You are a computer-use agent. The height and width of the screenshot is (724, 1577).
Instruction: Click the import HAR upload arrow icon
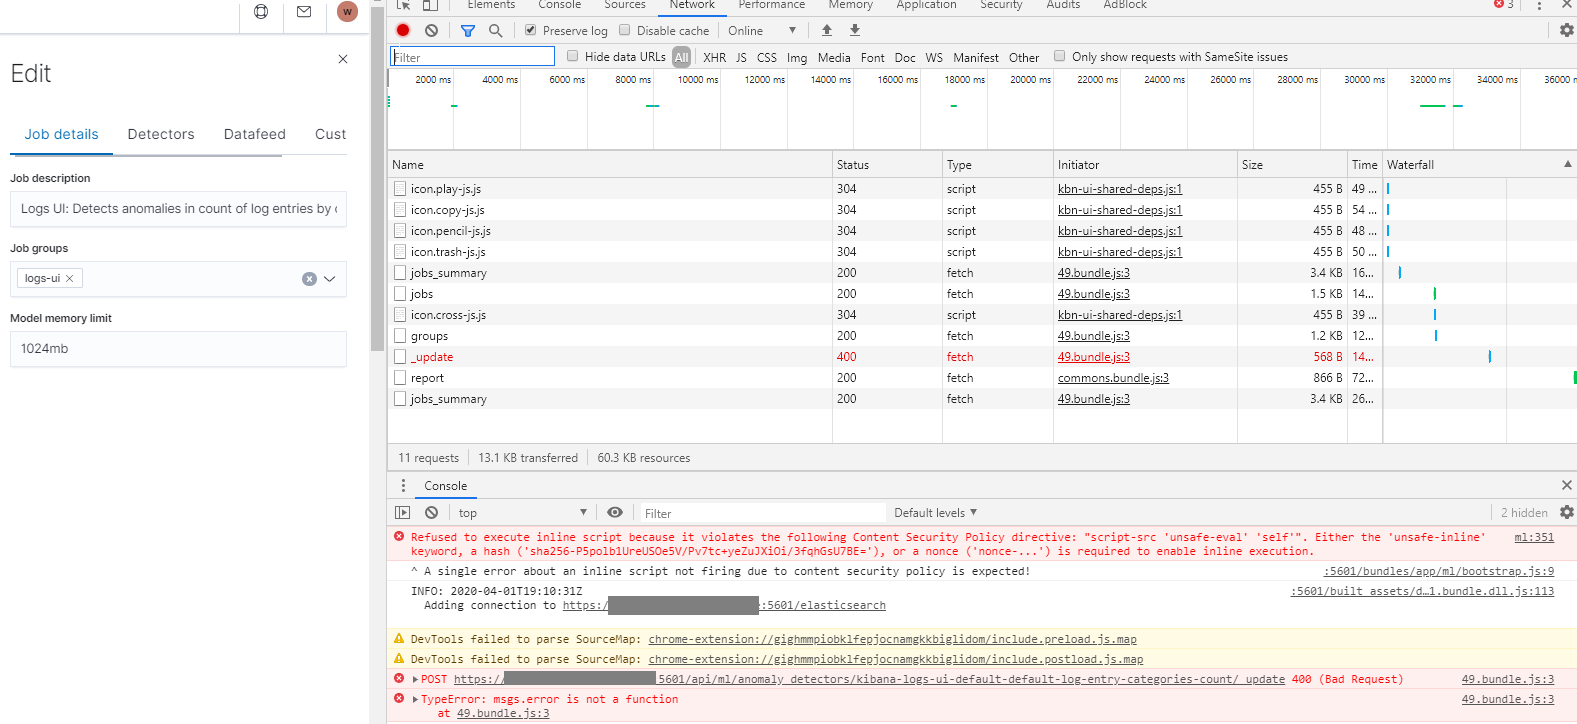point(826,31)
